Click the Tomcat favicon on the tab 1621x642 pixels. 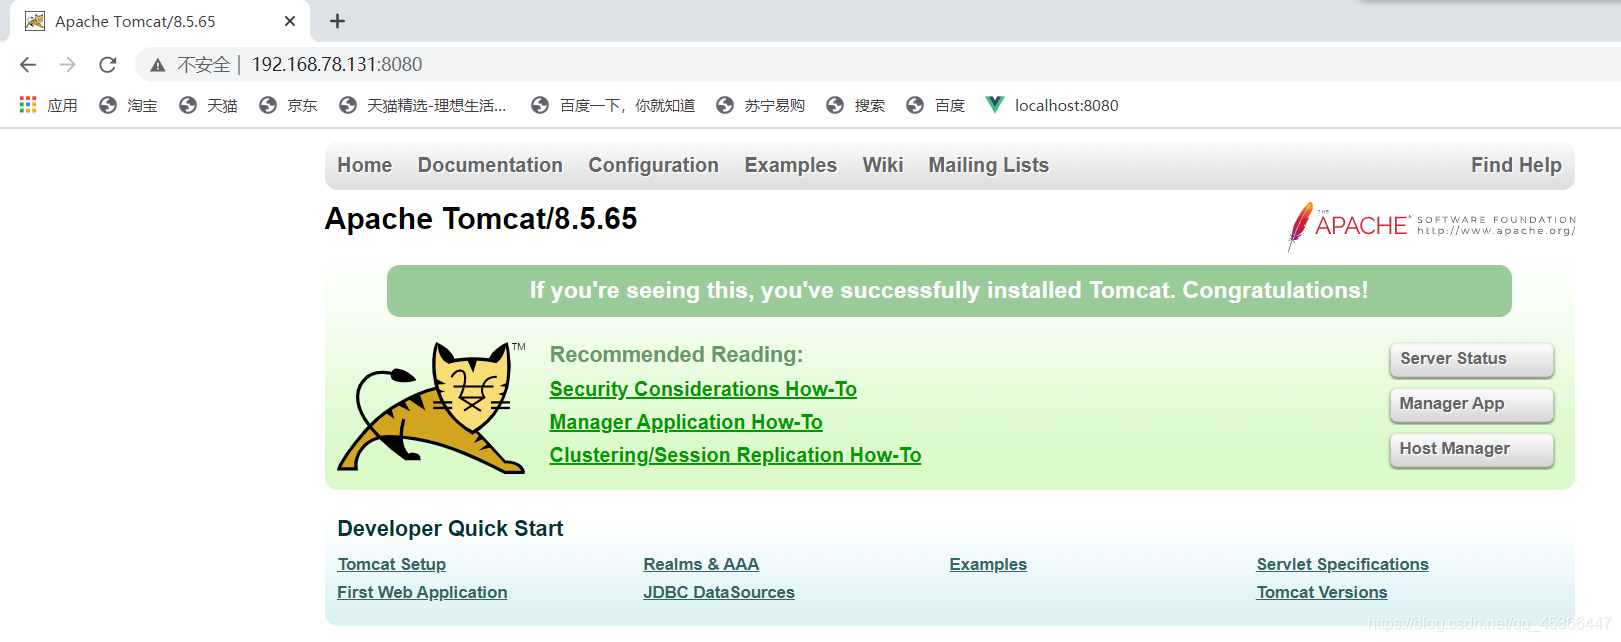(35, 21)
